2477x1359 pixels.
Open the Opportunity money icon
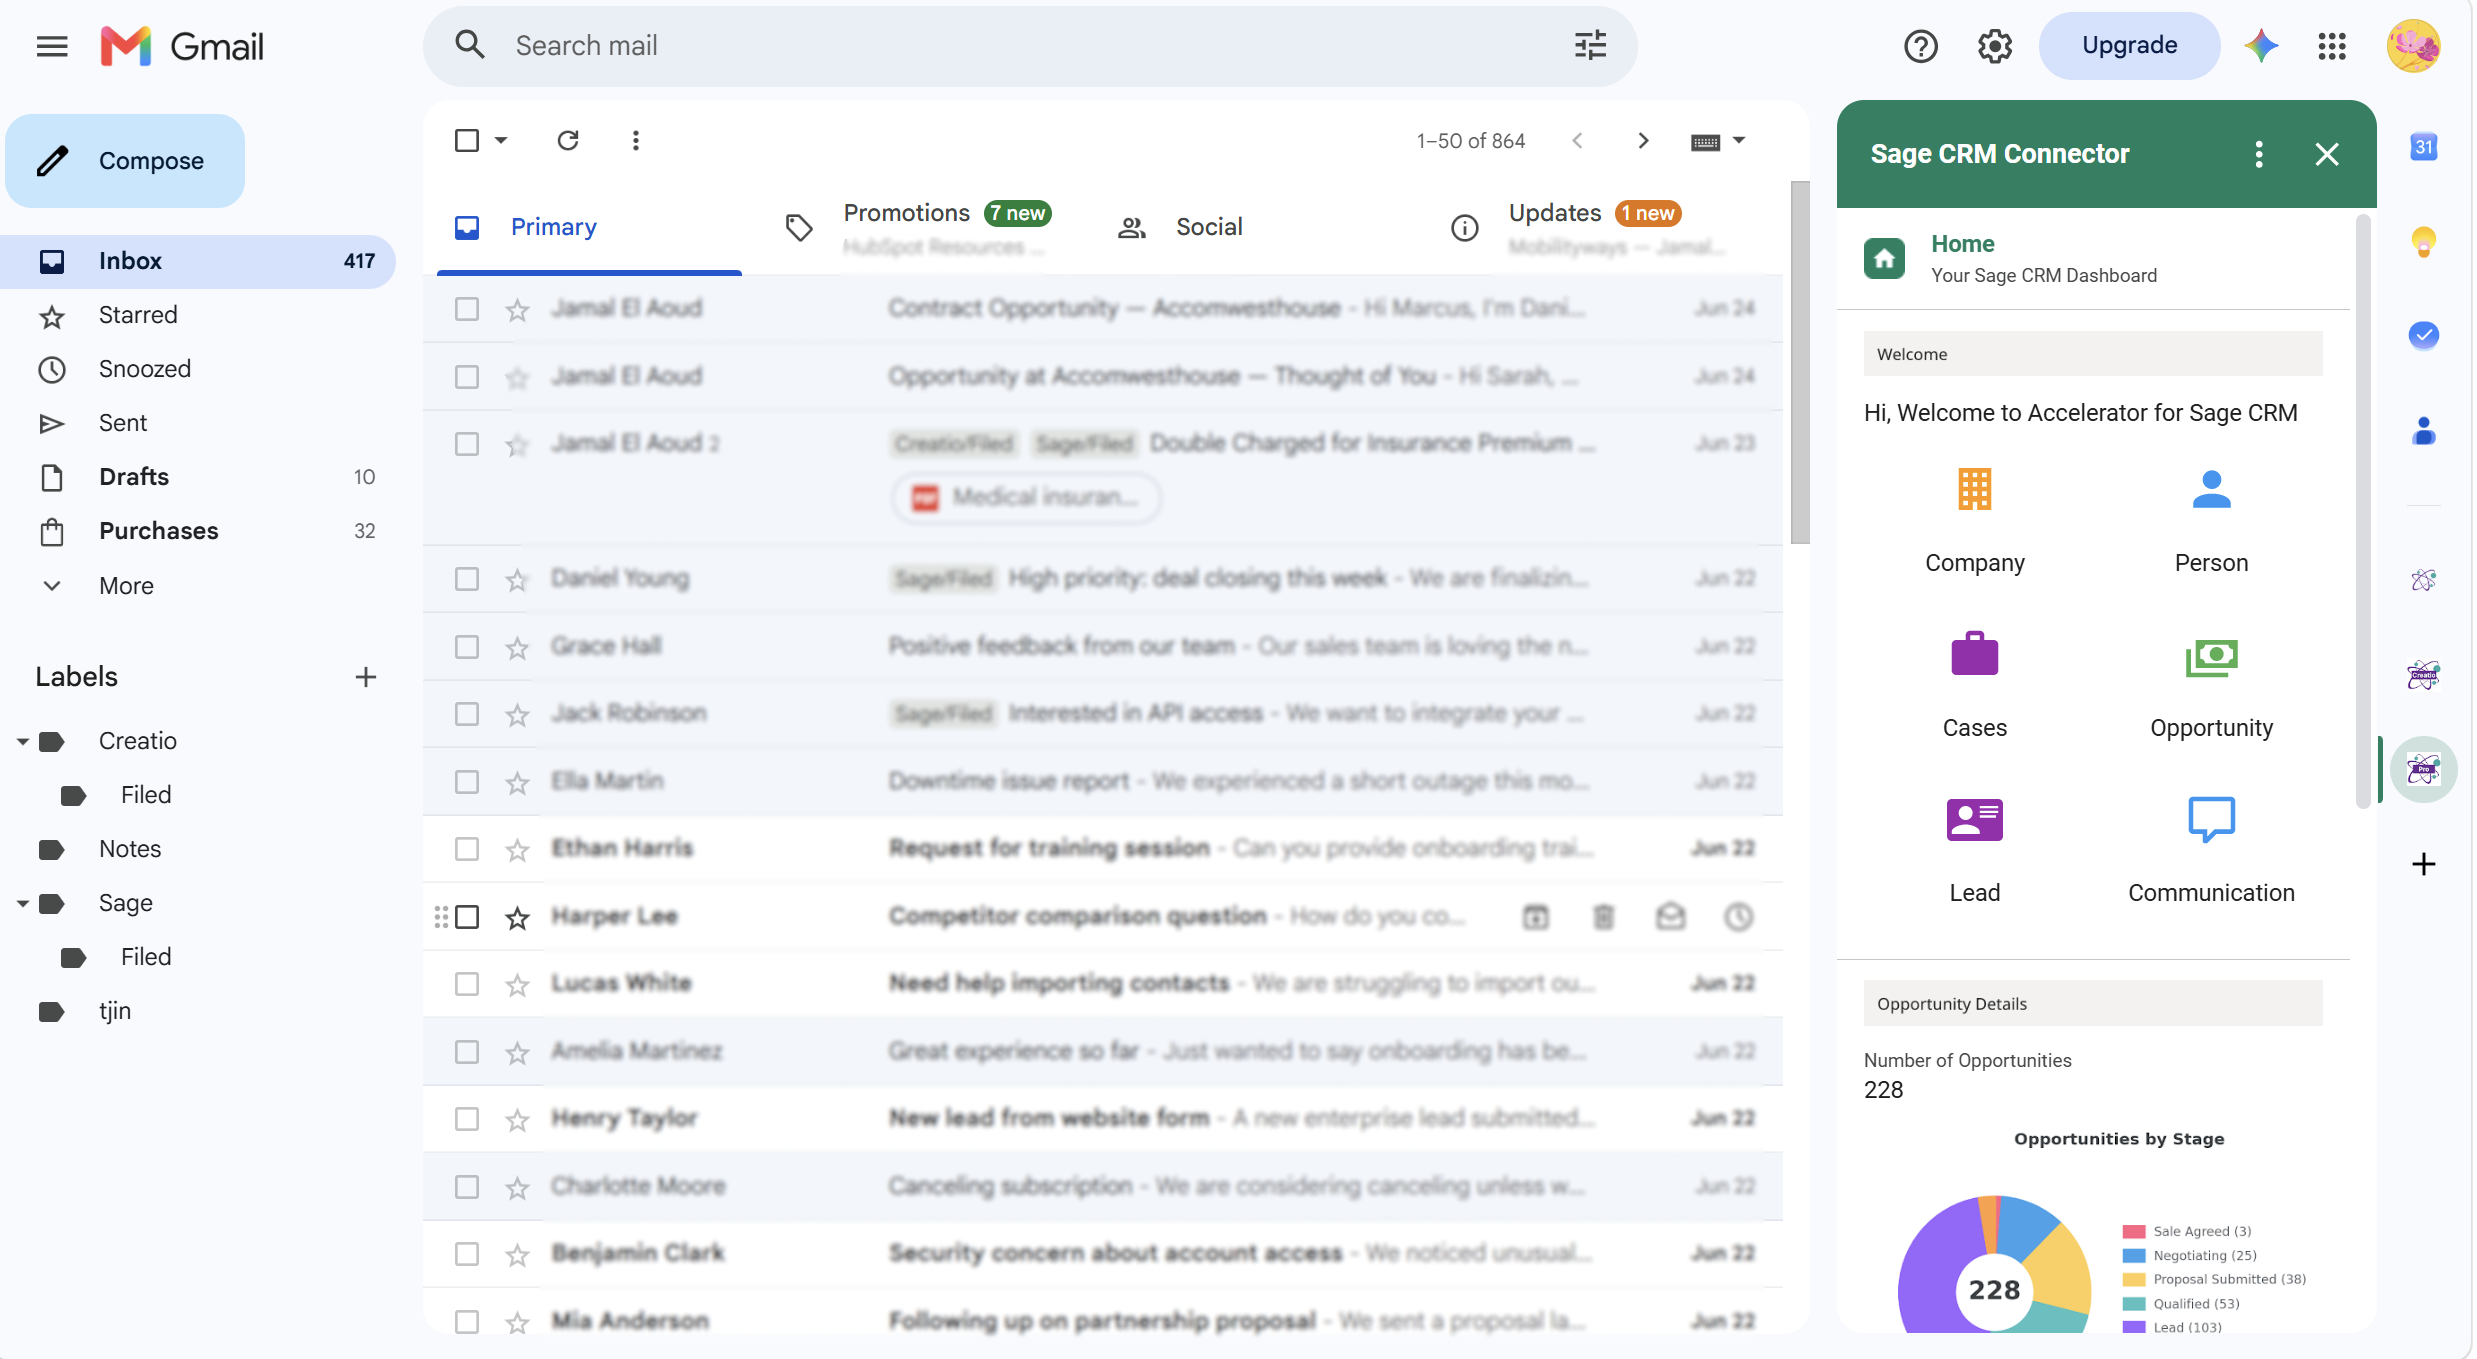click(2211, 656)
